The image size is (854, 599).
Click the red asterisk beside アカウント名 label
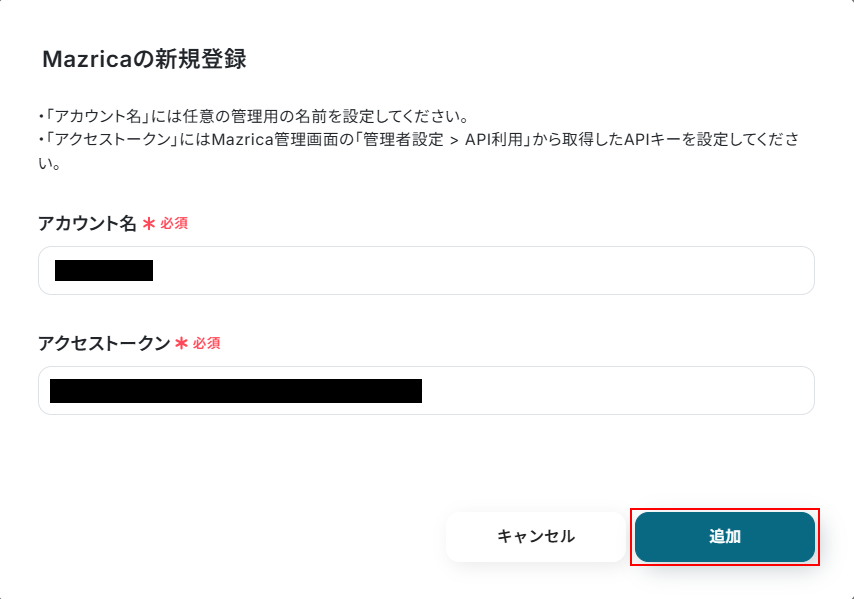(149, 223)
